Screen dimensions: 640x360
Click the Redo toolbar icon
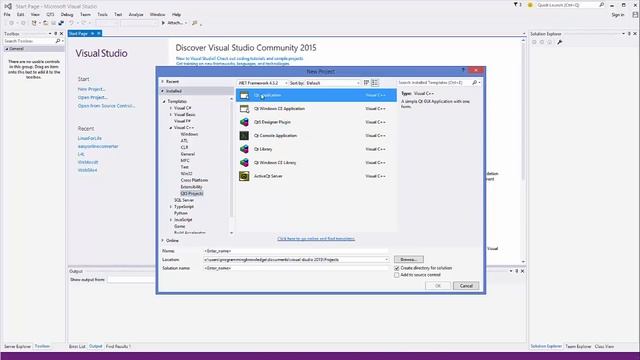click(x=84, y=23)
